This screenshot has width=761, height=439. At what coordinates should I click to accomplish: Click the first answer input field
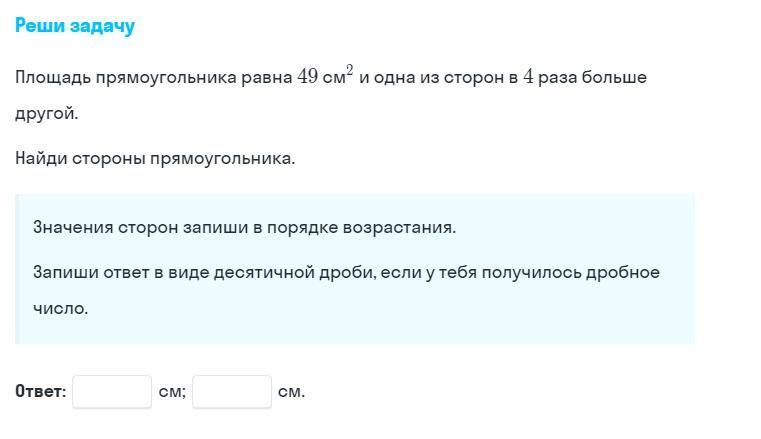pos(111,392)
